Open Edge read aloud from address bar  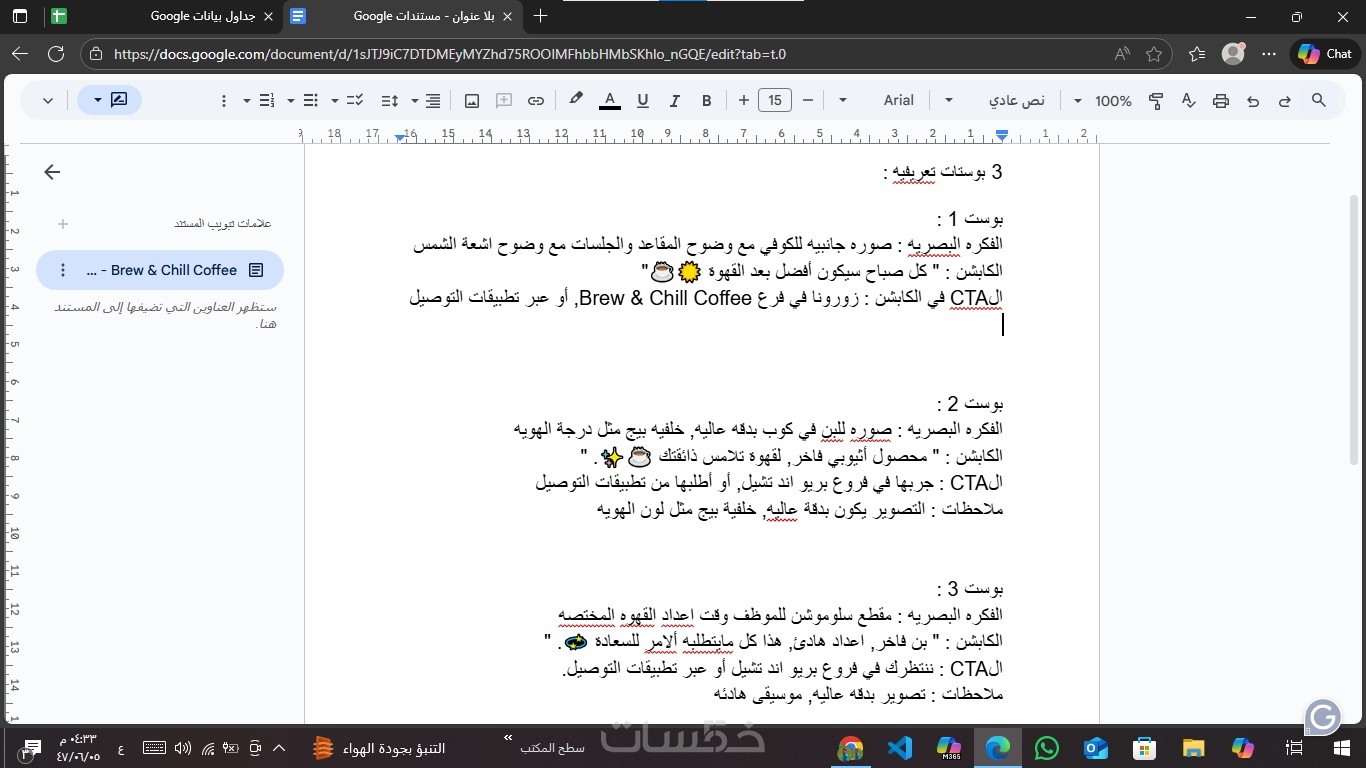[x=1122, y=54]
